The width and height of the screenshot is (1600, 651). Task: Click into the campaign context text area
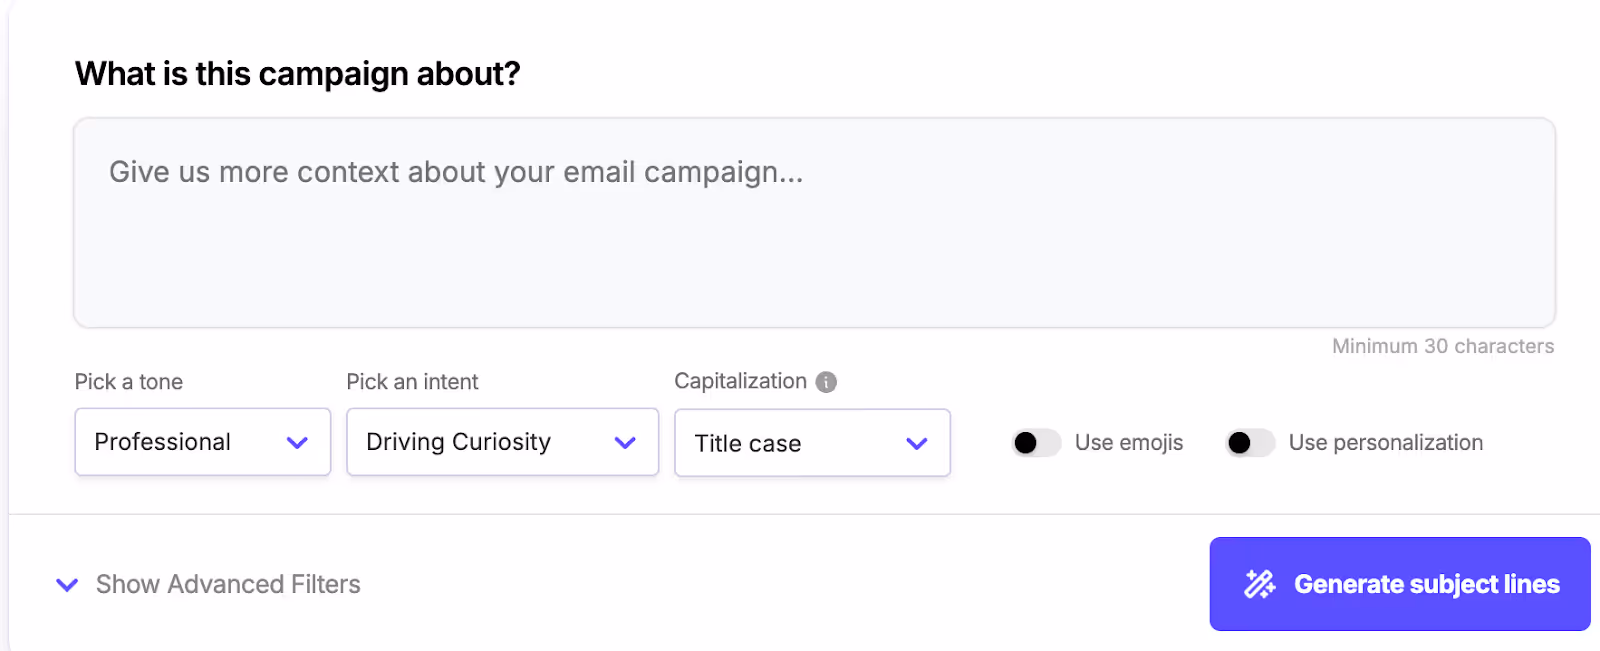(x=814, y=223)
